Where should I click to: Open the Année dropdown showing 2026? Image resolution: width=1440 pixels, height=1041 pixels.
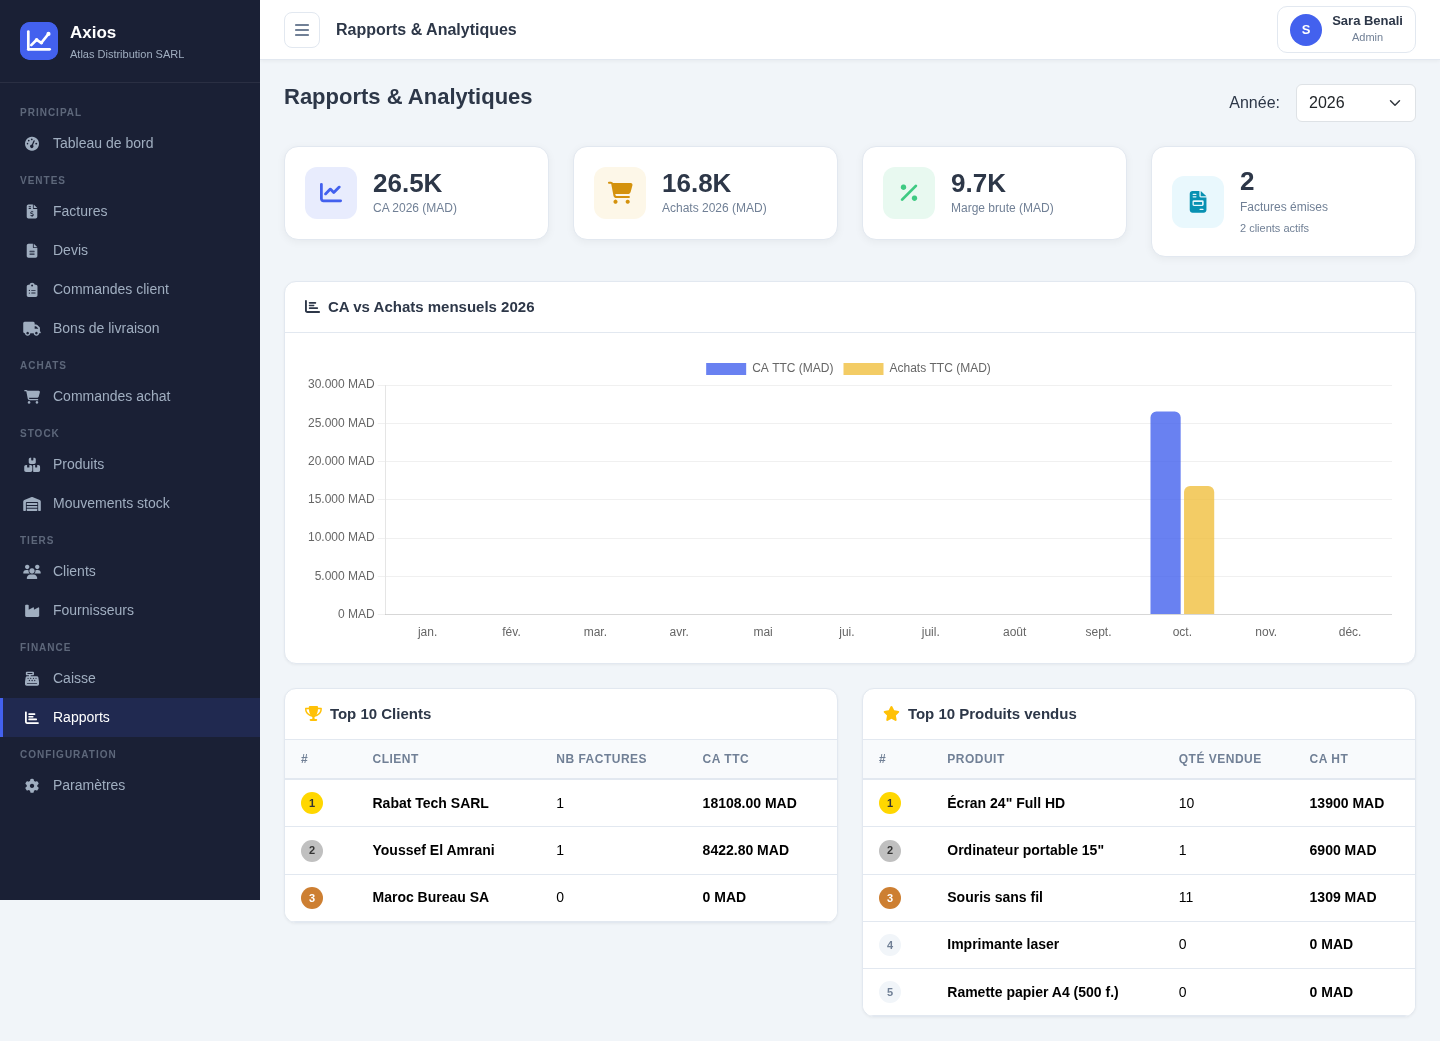(x=1355, y=103)
